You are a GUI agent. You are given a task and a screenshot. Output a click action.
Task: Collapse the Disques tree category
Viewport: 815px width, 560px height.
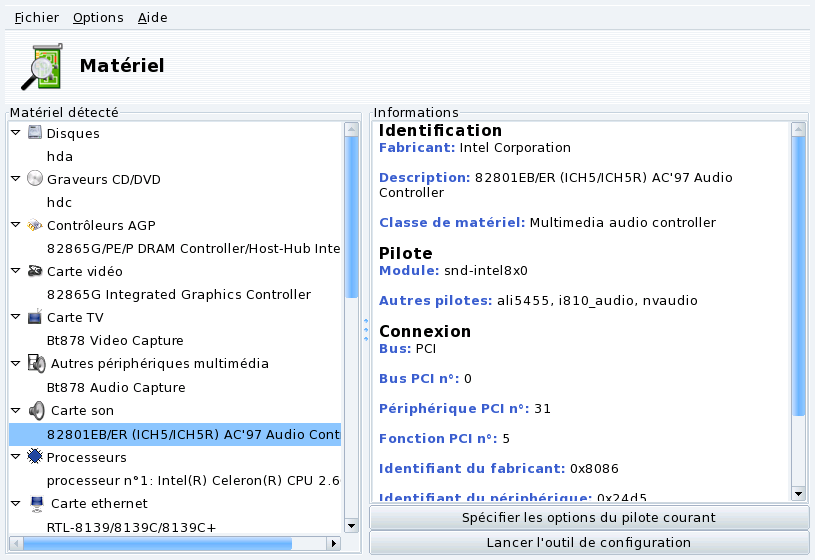16,133
